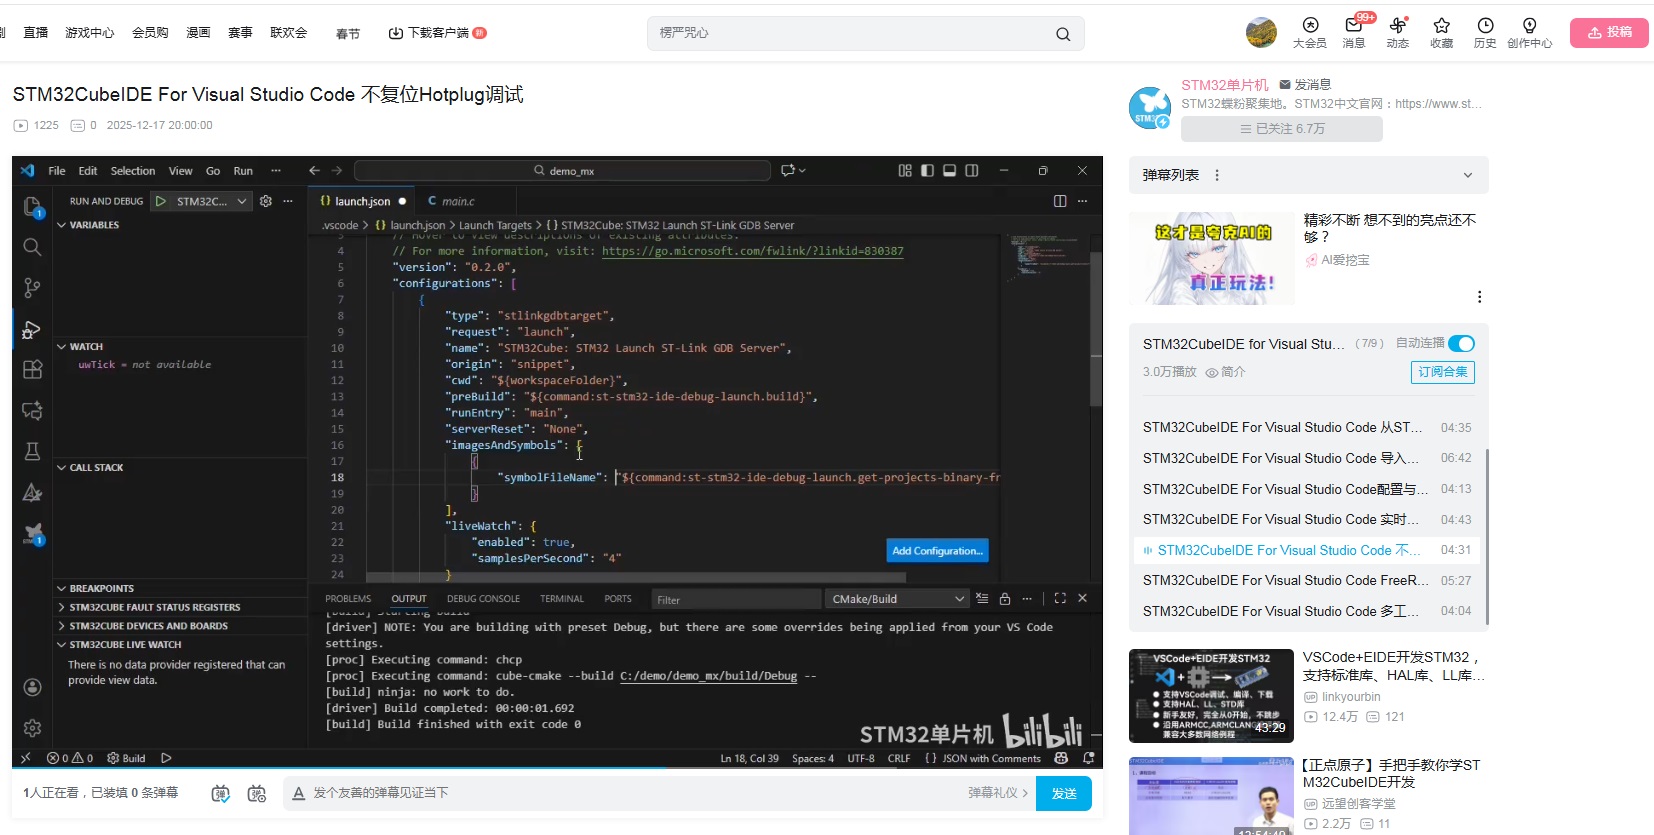This screenshot has width=1654, height=835.
Task: Open danmaku display settings icon
Action: pyautogui.click(x=257, y=793)
